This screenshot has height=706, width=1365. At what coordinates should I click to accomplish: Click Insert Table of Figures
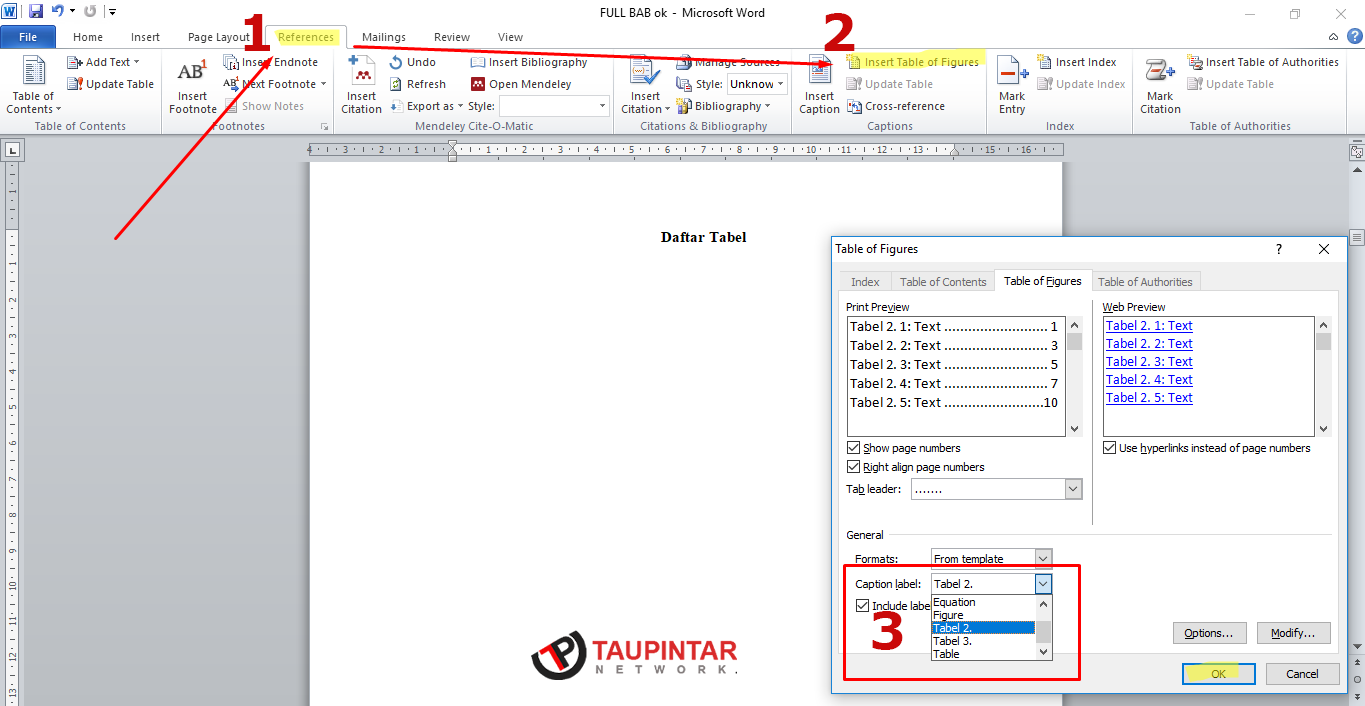click(x=913, y=62)
